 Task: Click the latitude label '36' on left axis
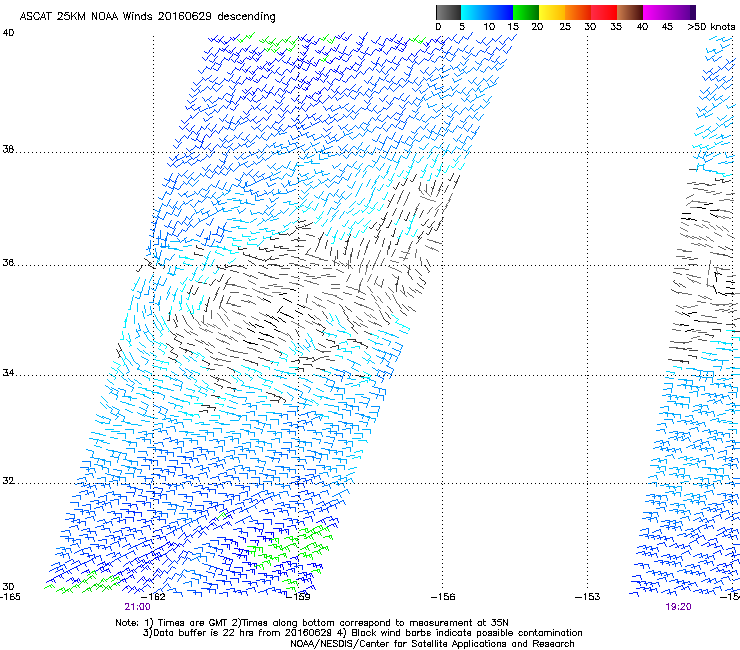click(8, 262)
